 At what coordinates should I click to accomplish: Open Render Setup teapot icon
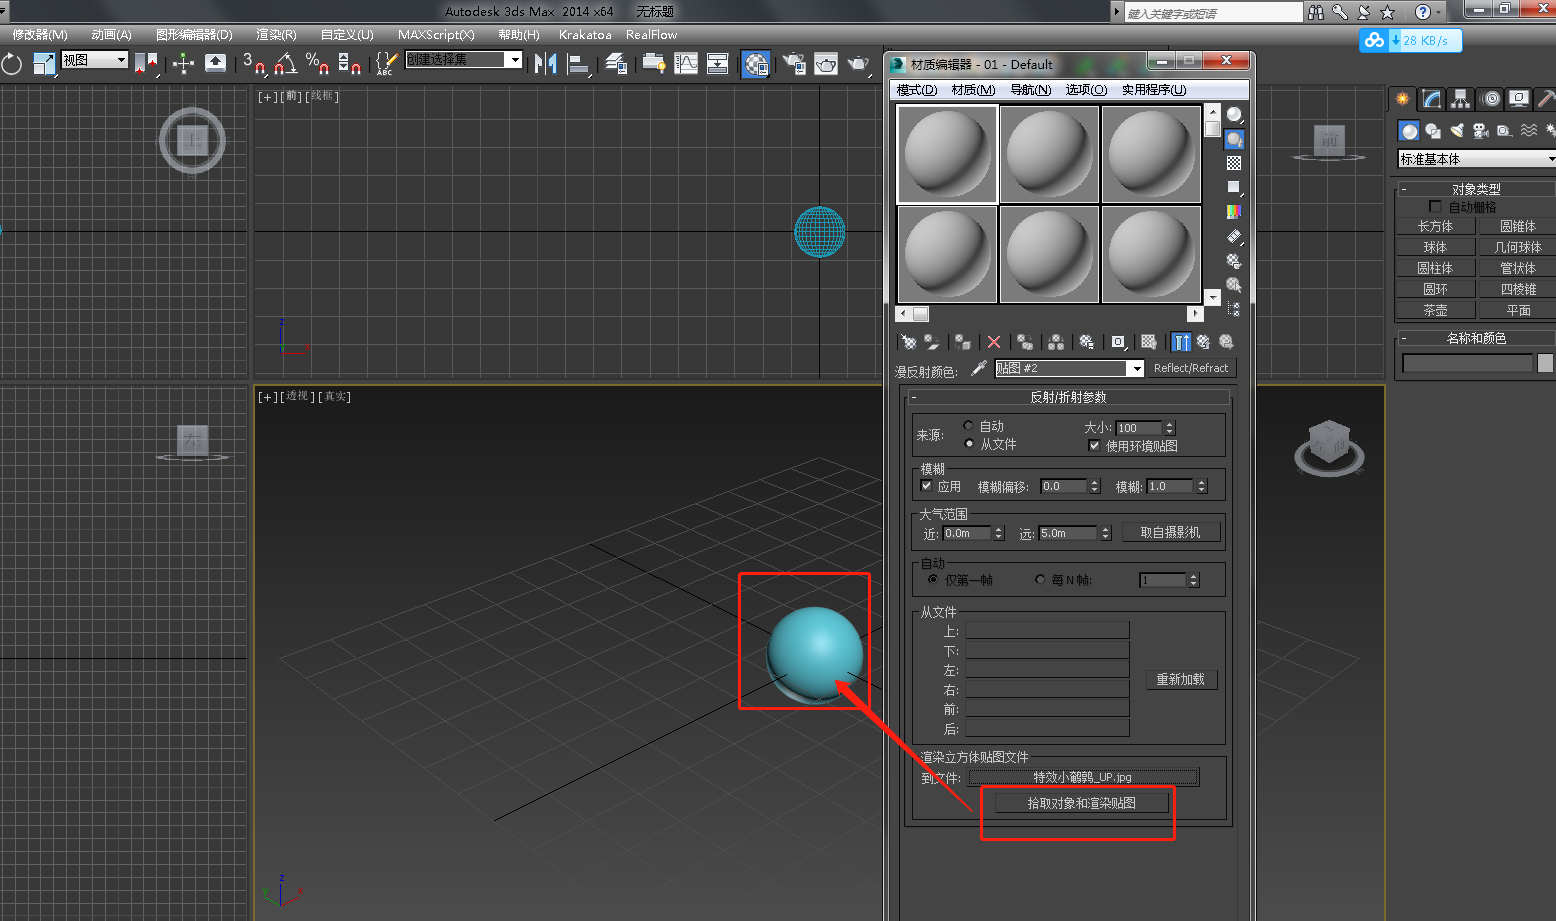pyautogui.click(x=794, y=64)
